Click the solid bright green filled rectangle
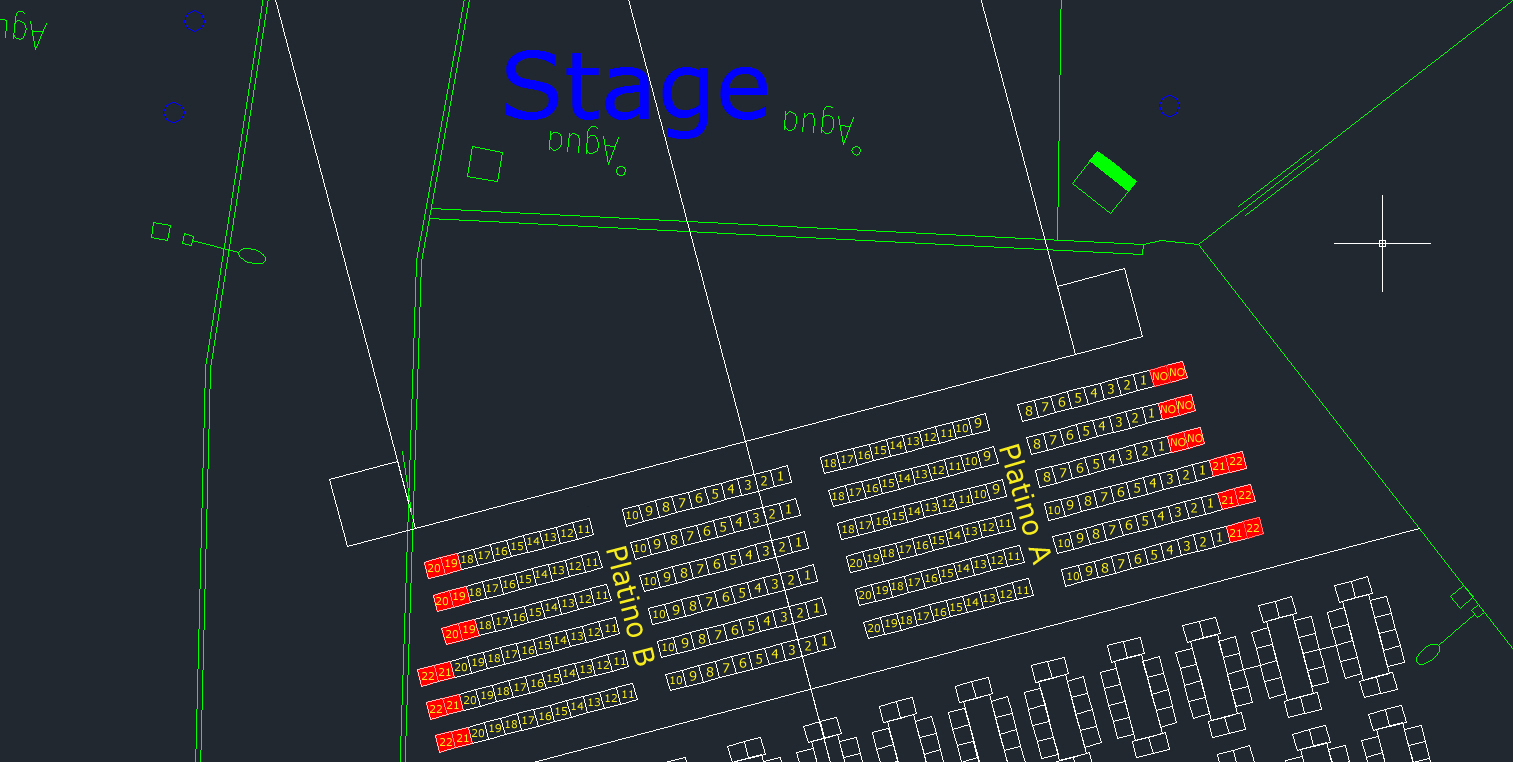The image size is (1513, 762). point(1113,170)
